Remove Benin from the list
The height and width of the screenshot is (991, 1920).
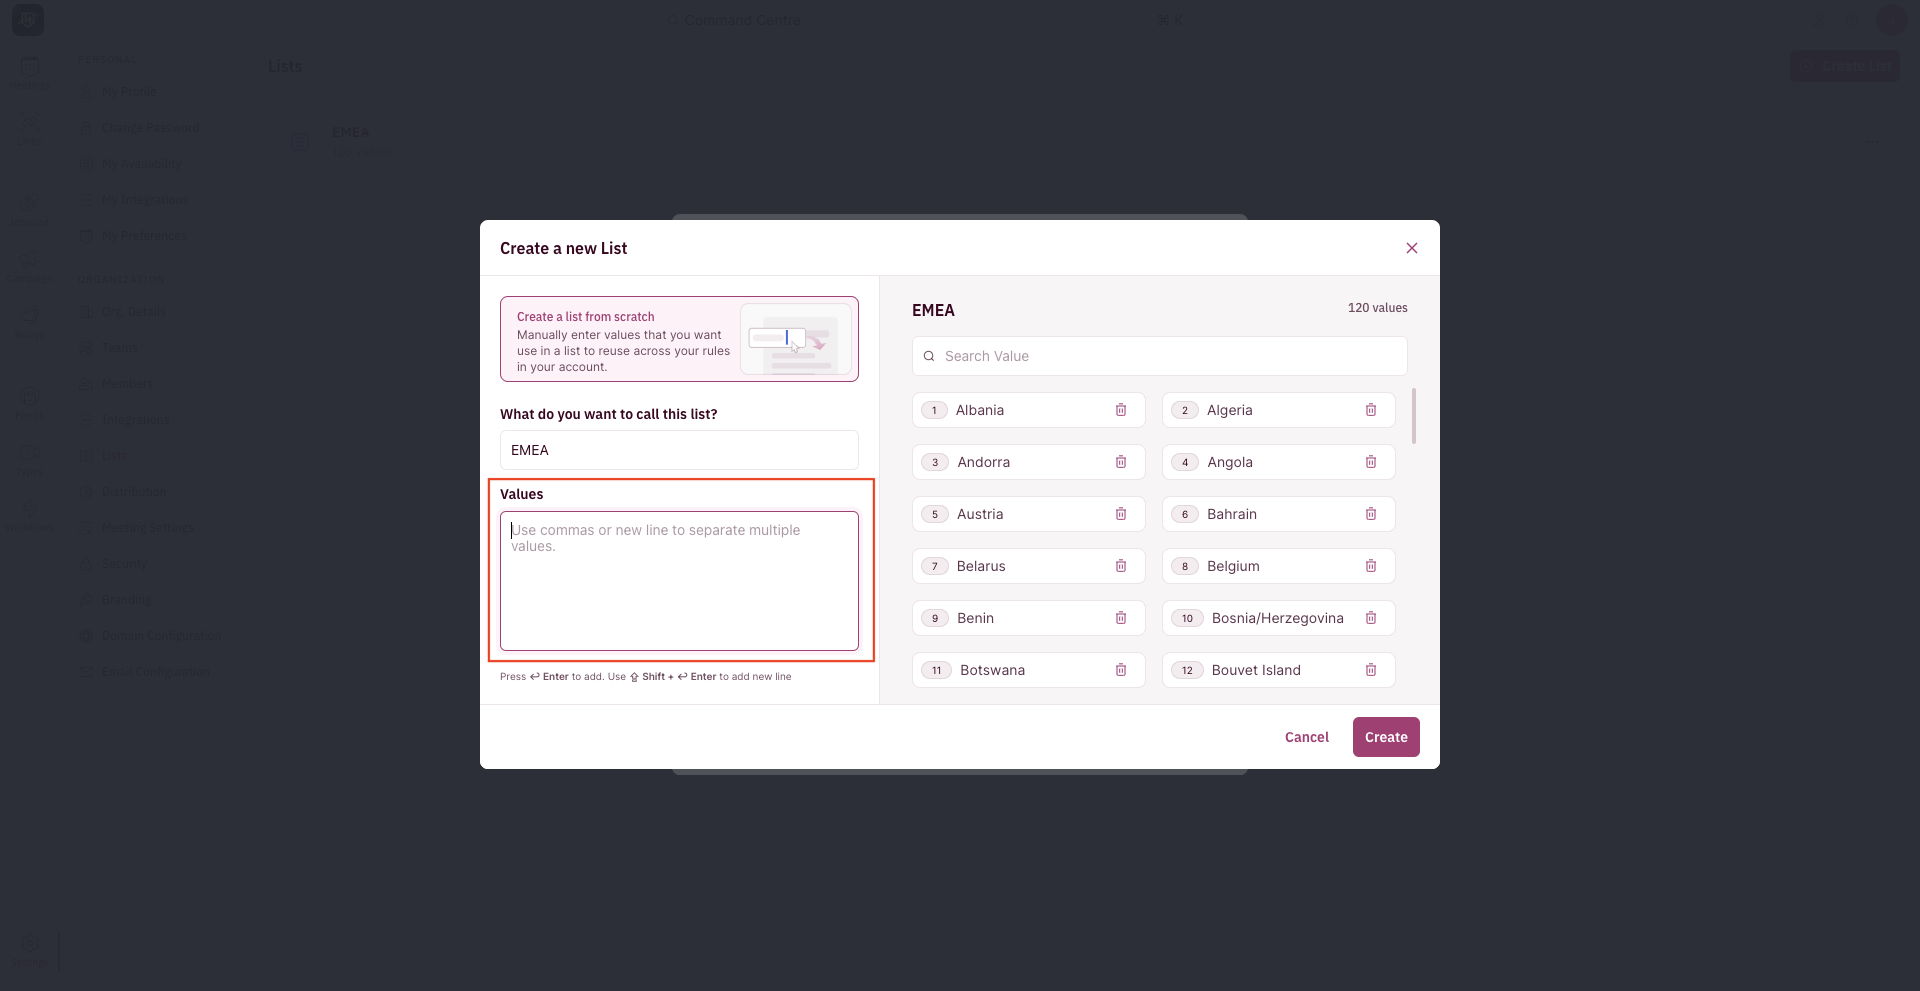point(1121,618)
